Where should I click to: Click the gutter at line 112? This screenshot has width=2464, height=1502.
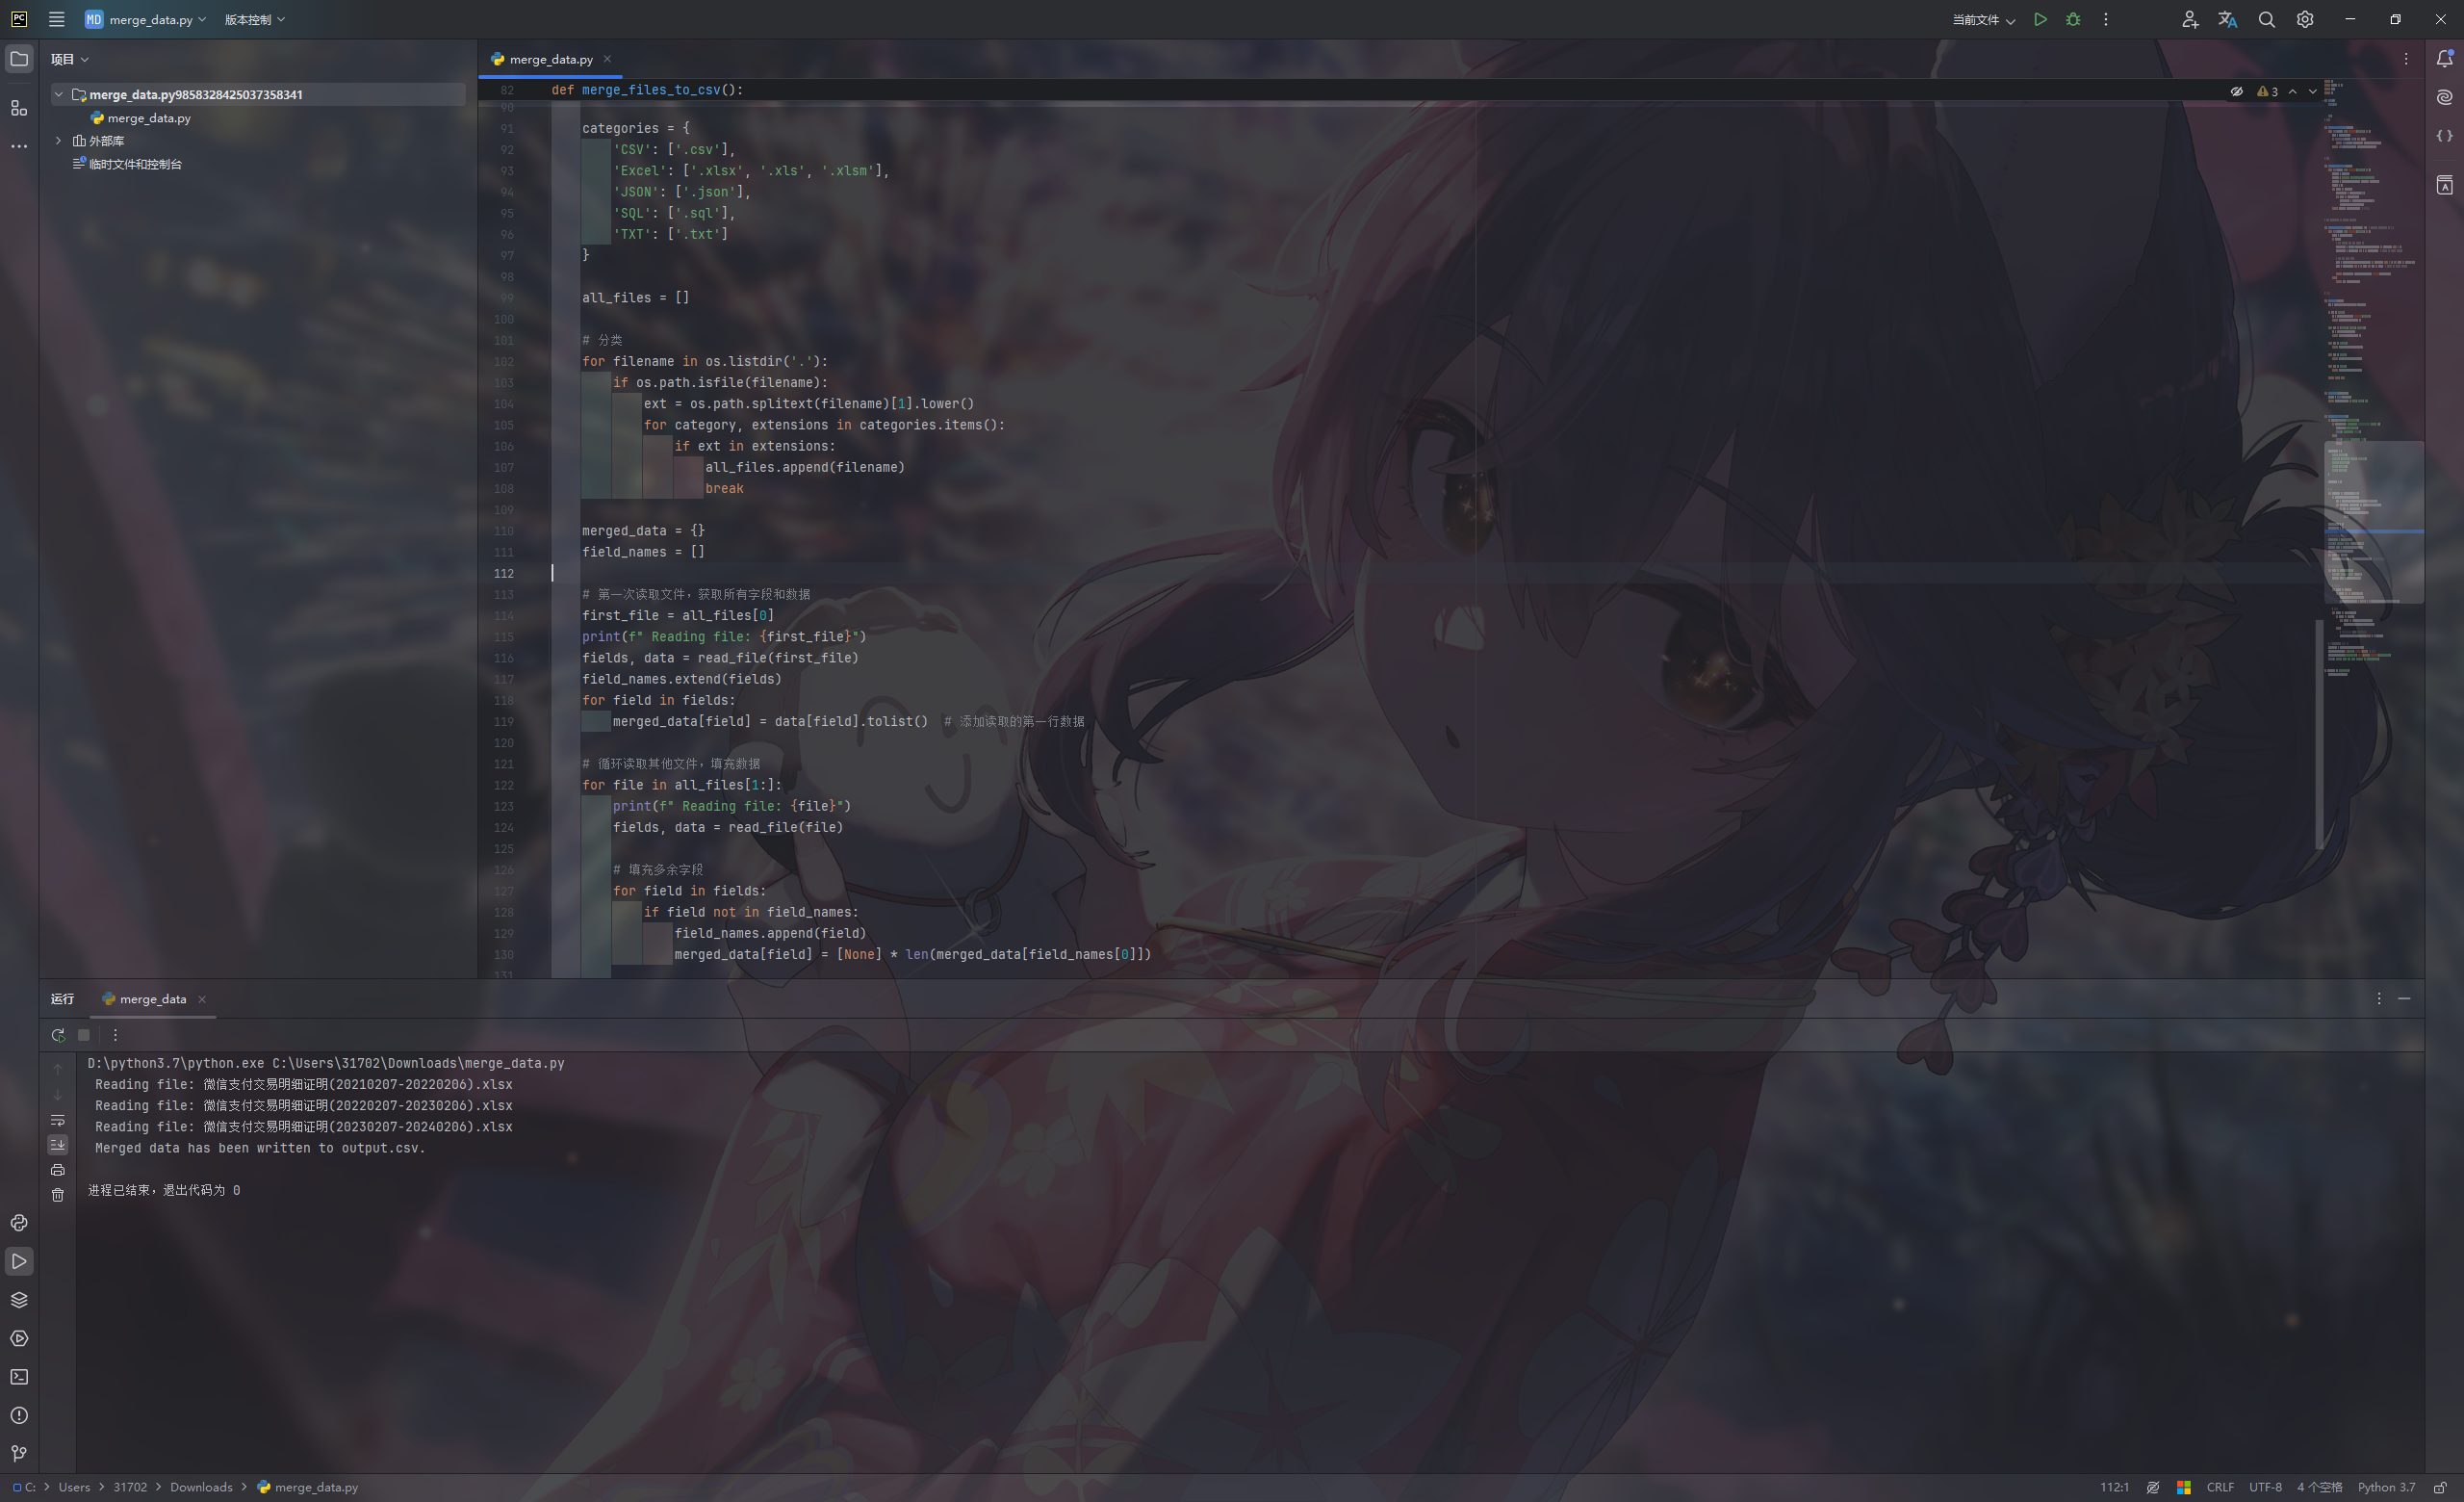pos(504,573)
